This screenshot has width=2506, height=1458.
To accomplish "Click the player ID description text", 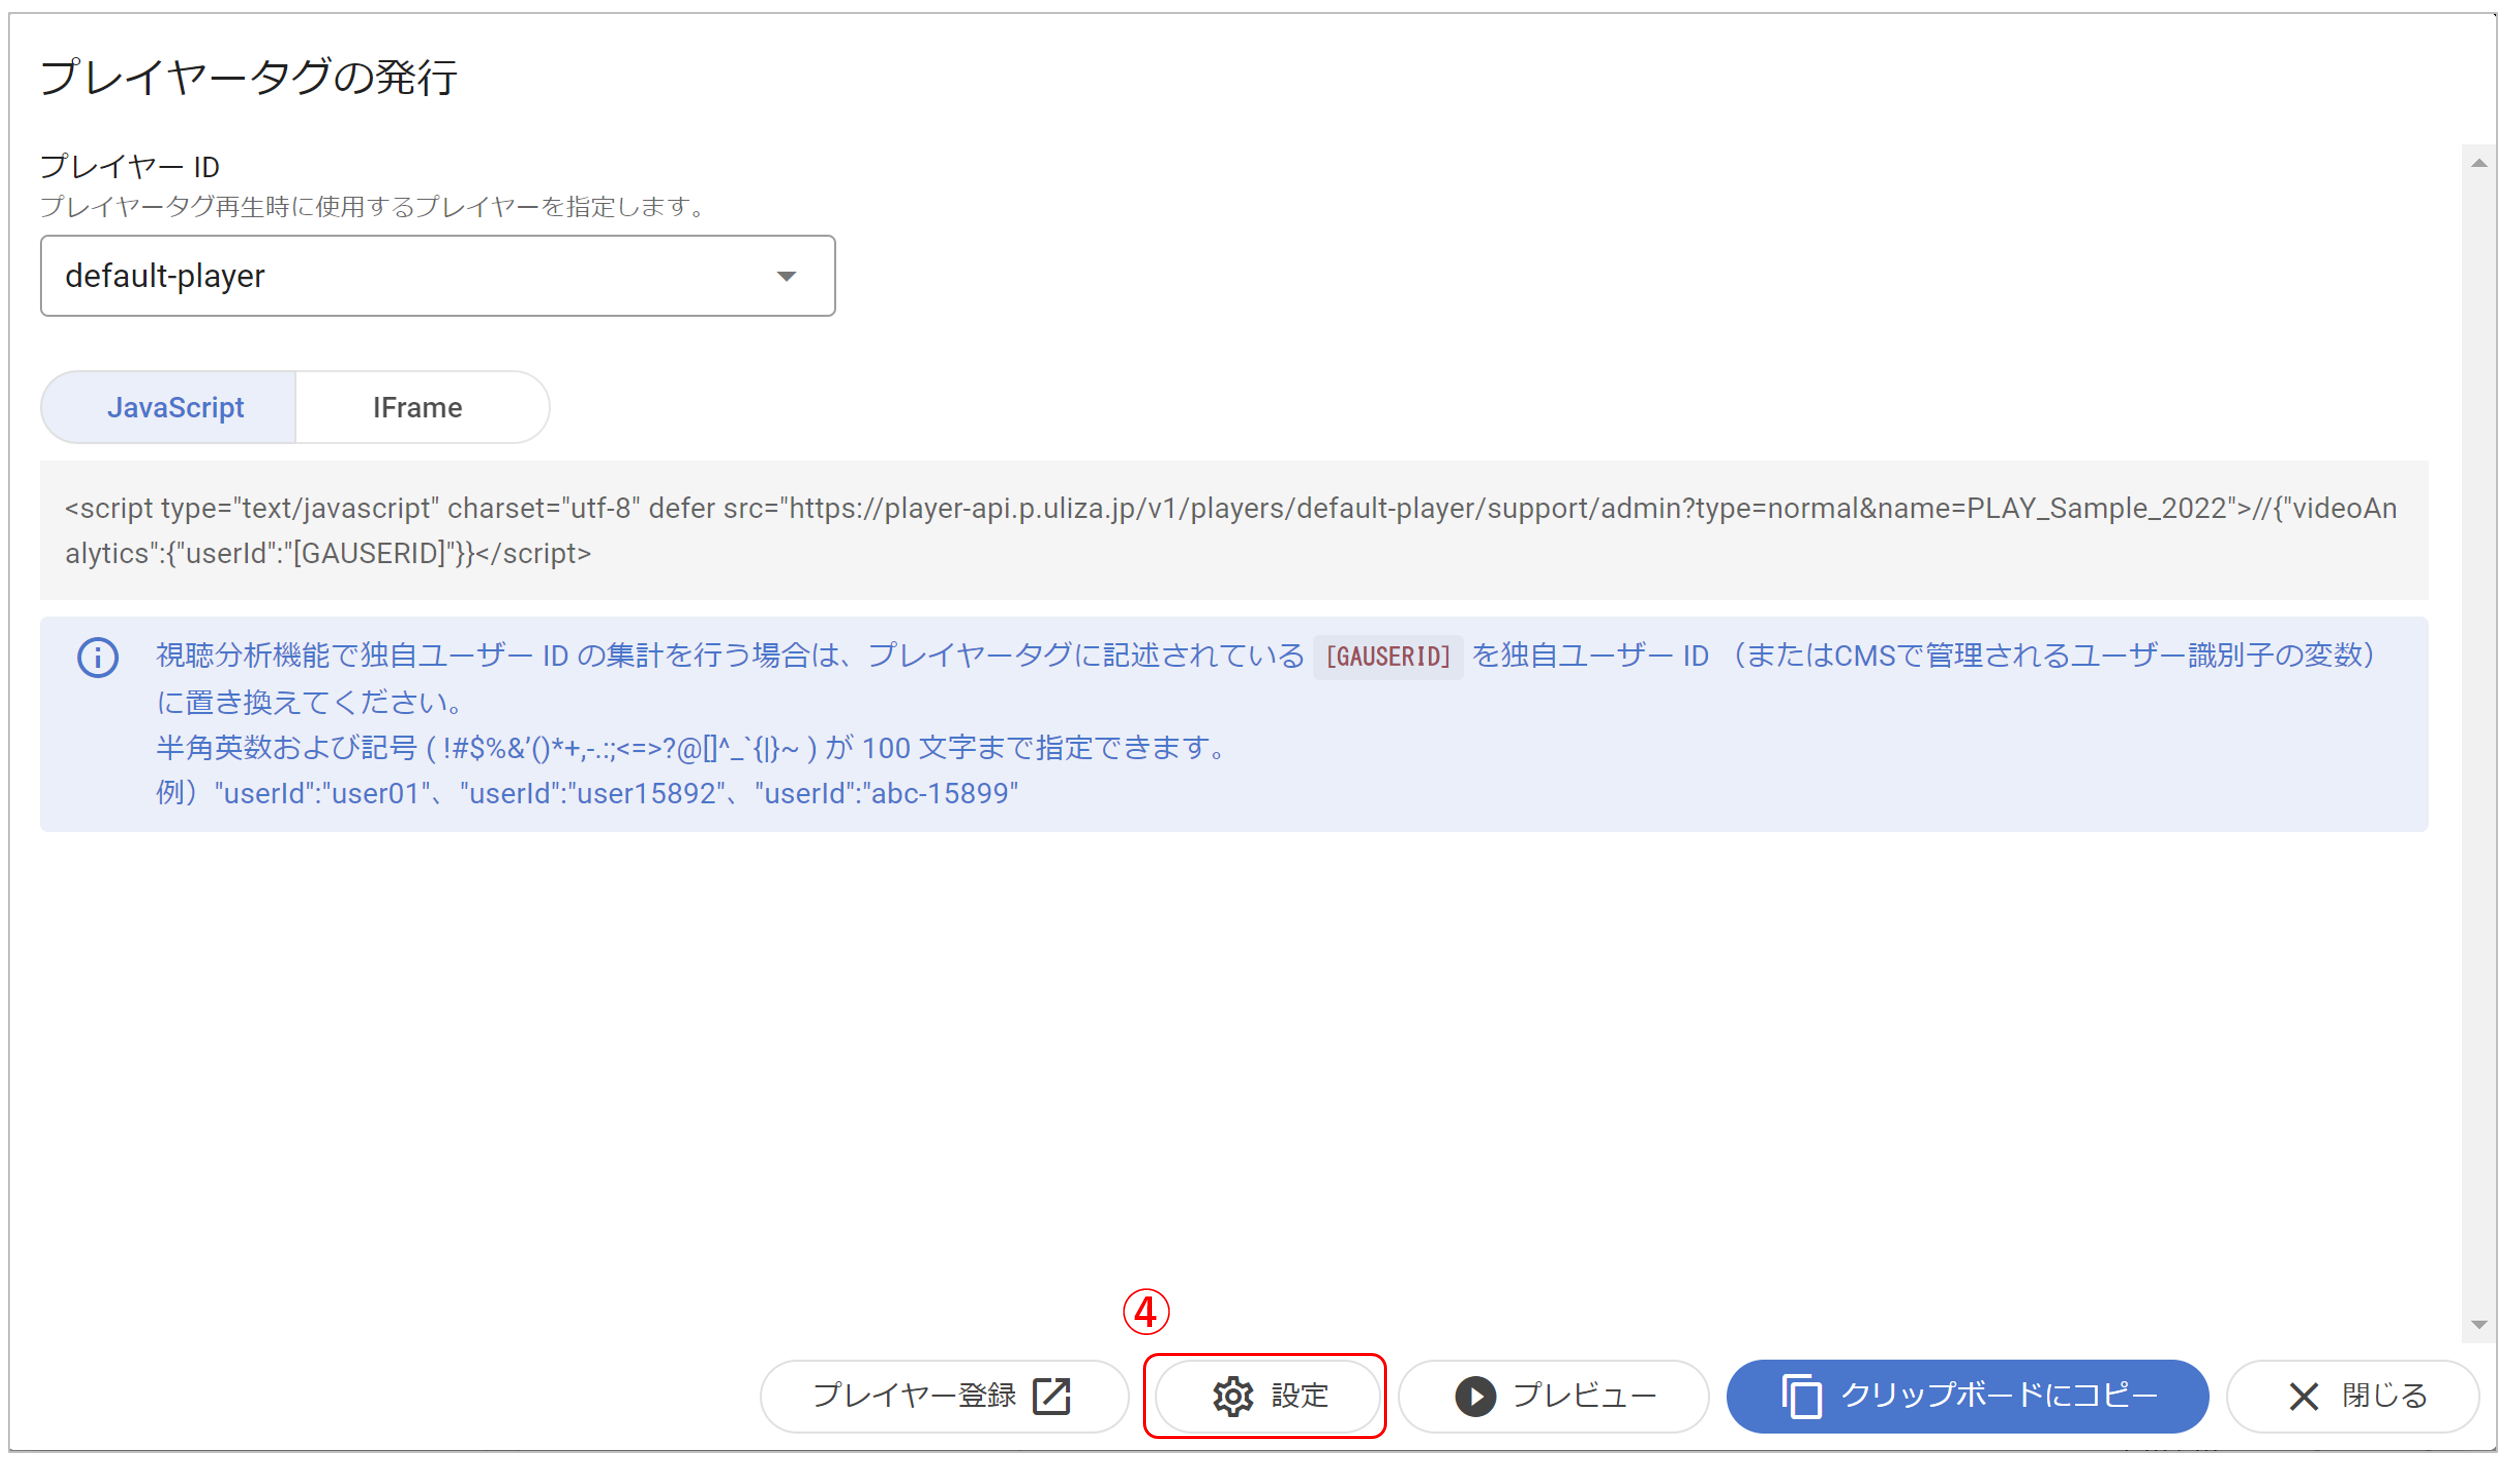I will 375,207.
